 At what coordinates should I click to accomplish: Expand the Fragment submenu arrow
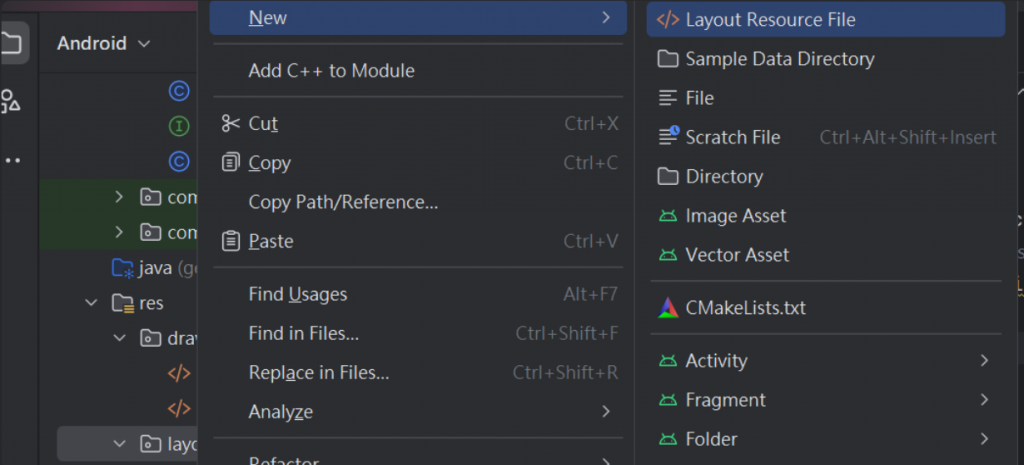[x=985, y=400]
